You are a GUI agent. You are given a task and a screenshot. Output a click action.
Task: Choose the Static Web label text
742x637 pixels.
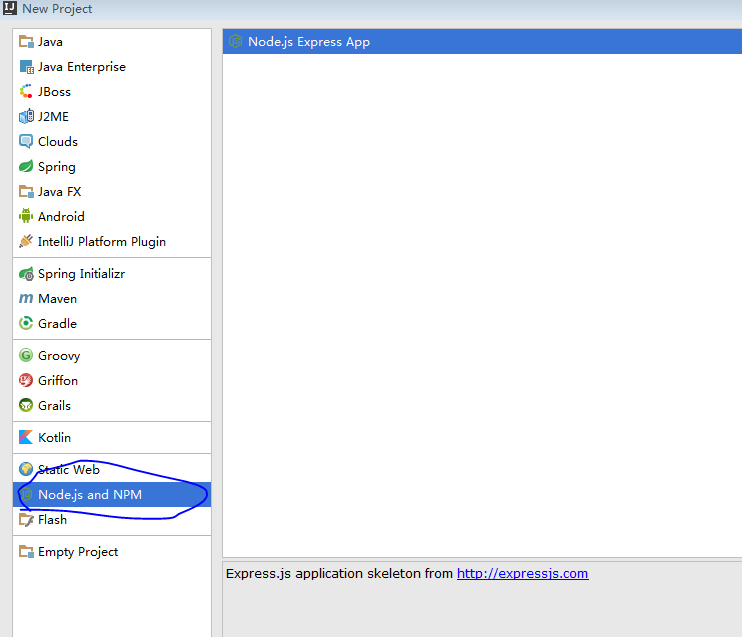tap(69, 469)
